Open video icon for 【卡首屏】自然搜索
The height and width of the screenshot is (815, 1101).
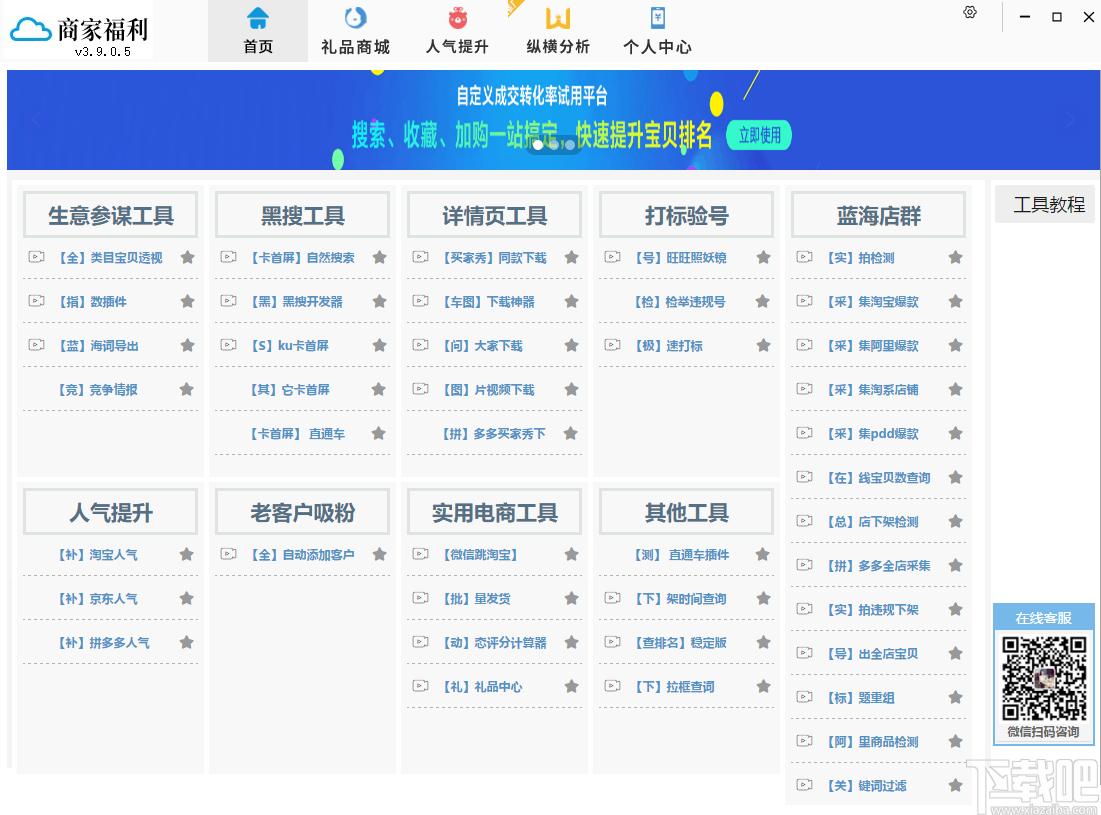(x=228, y=257)
